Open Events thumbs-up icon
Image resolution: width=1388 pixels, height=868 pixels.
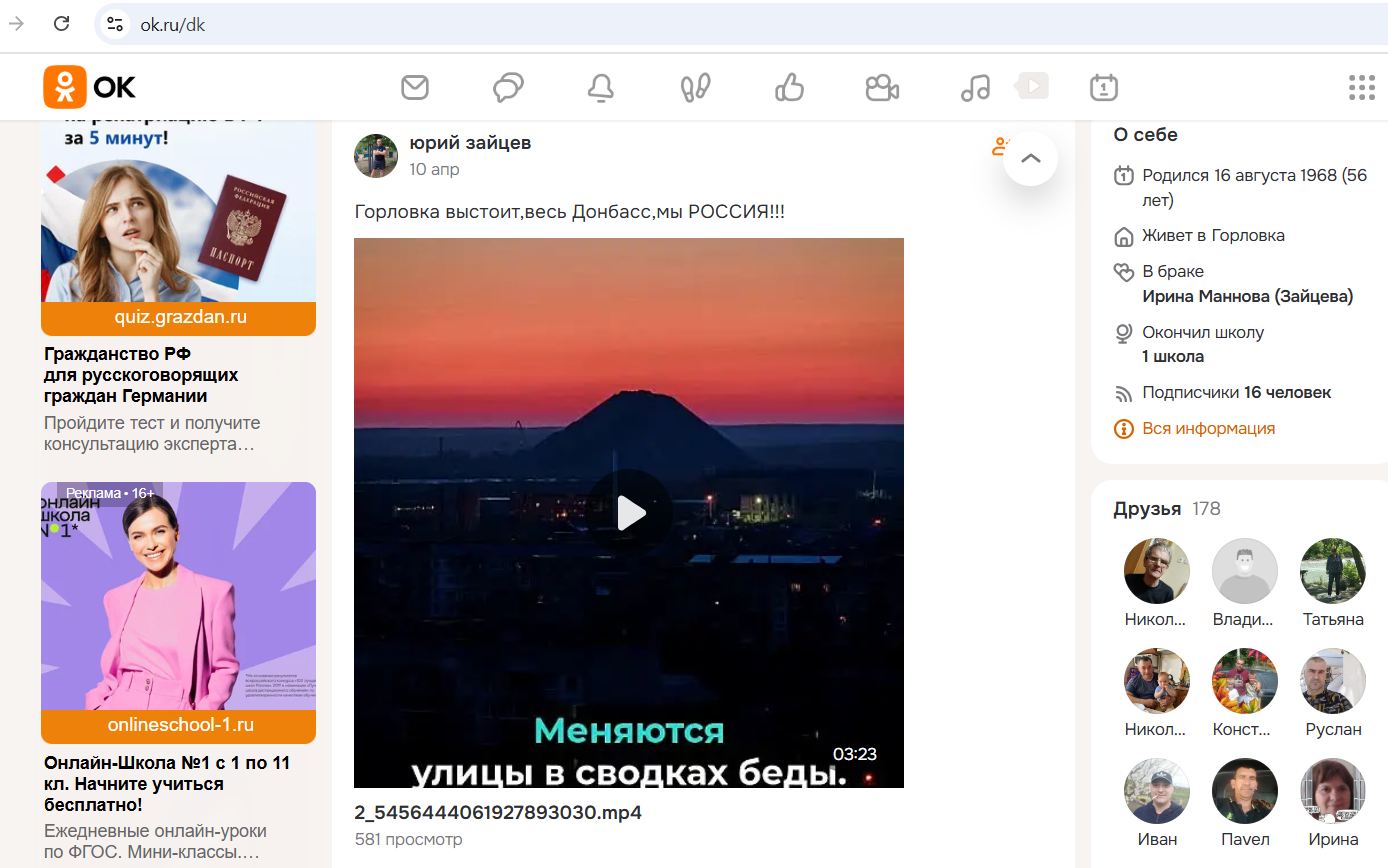click(789, 87)
